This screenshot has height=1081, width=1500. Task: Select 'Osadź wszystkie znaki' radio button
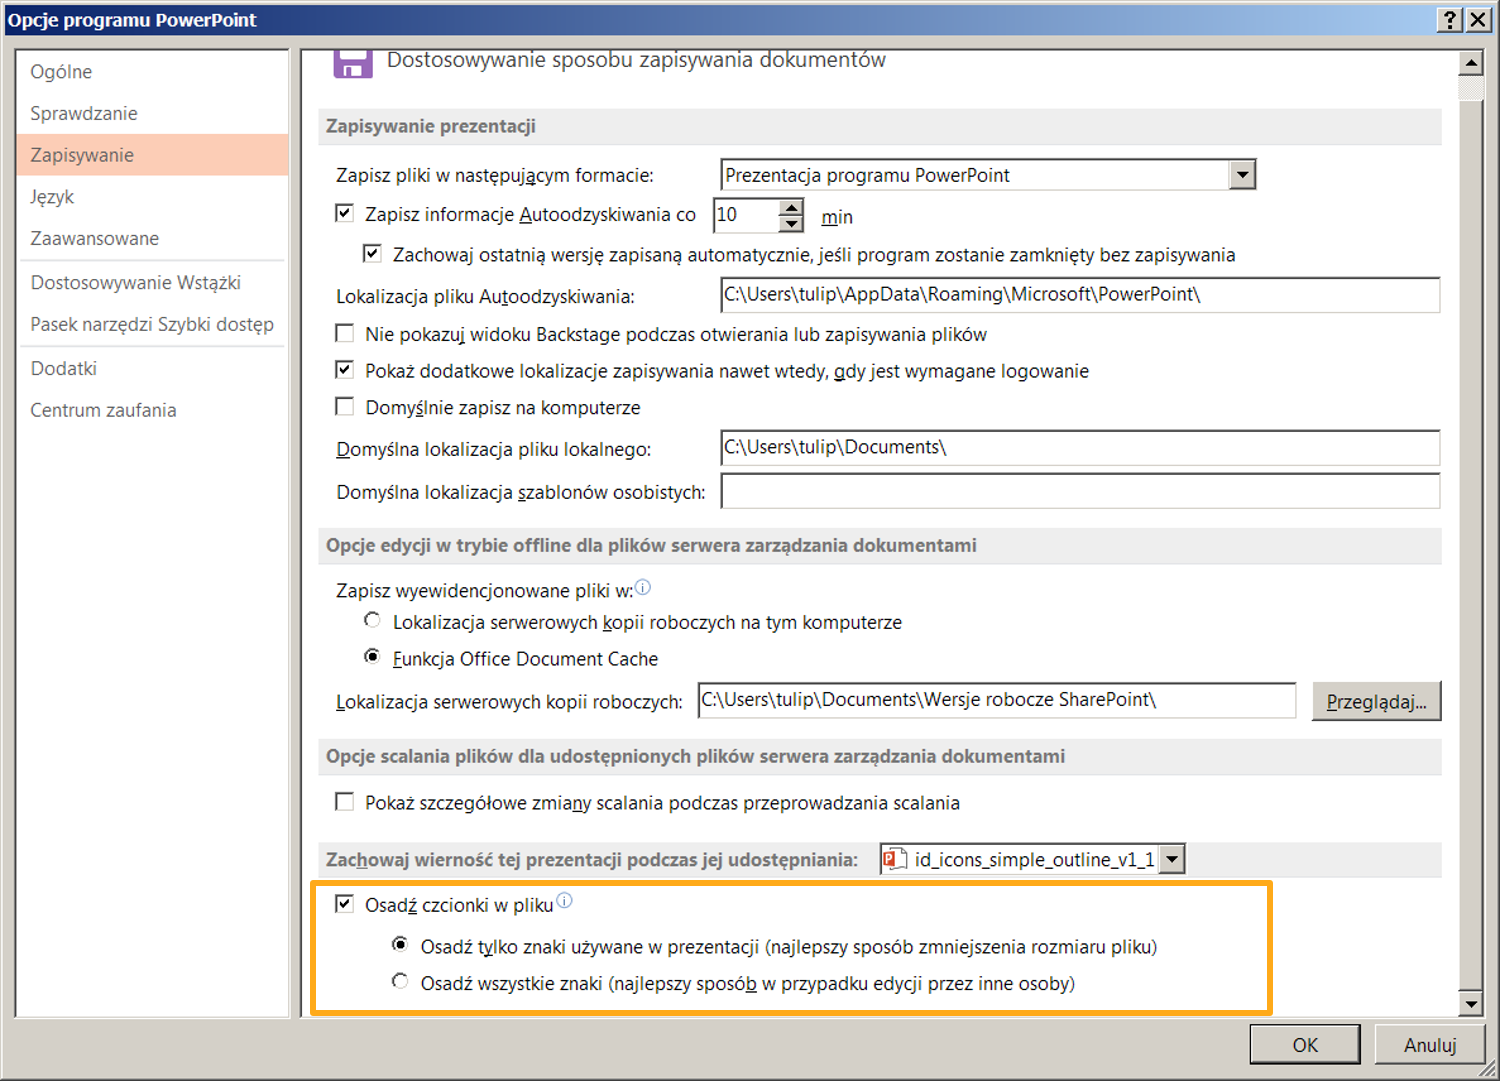pyautogui.click(x=400, y=982)
